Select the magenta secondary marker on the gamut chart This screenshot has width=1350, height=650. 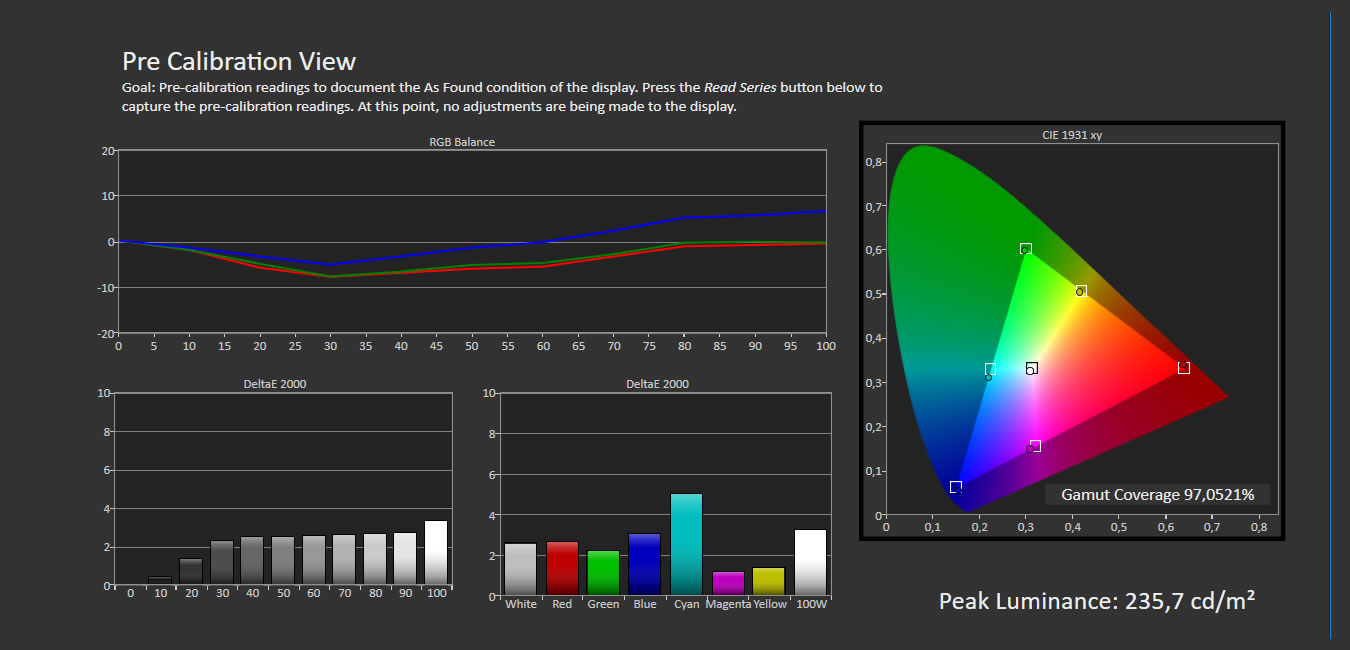(1035, 445)
